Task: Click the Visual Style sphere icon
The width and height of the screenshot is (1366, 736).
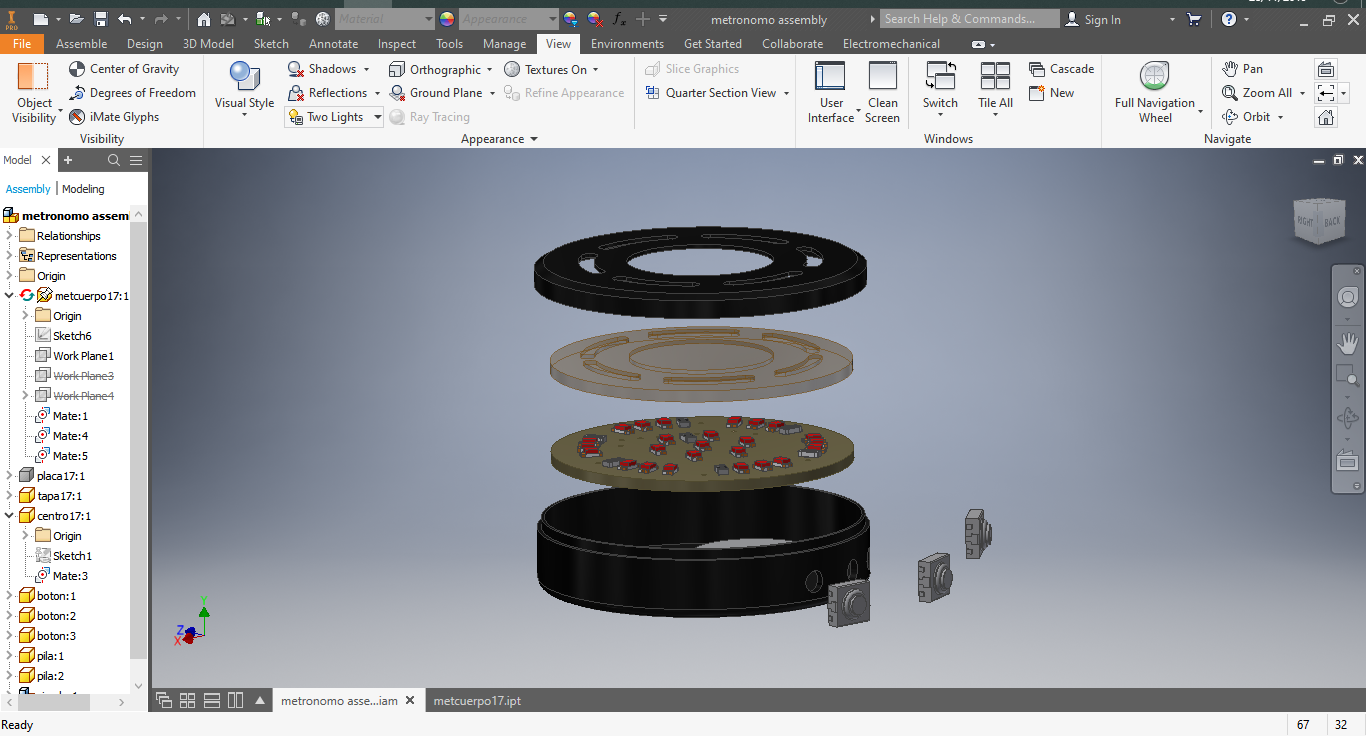Action: (x=244, y=76)
